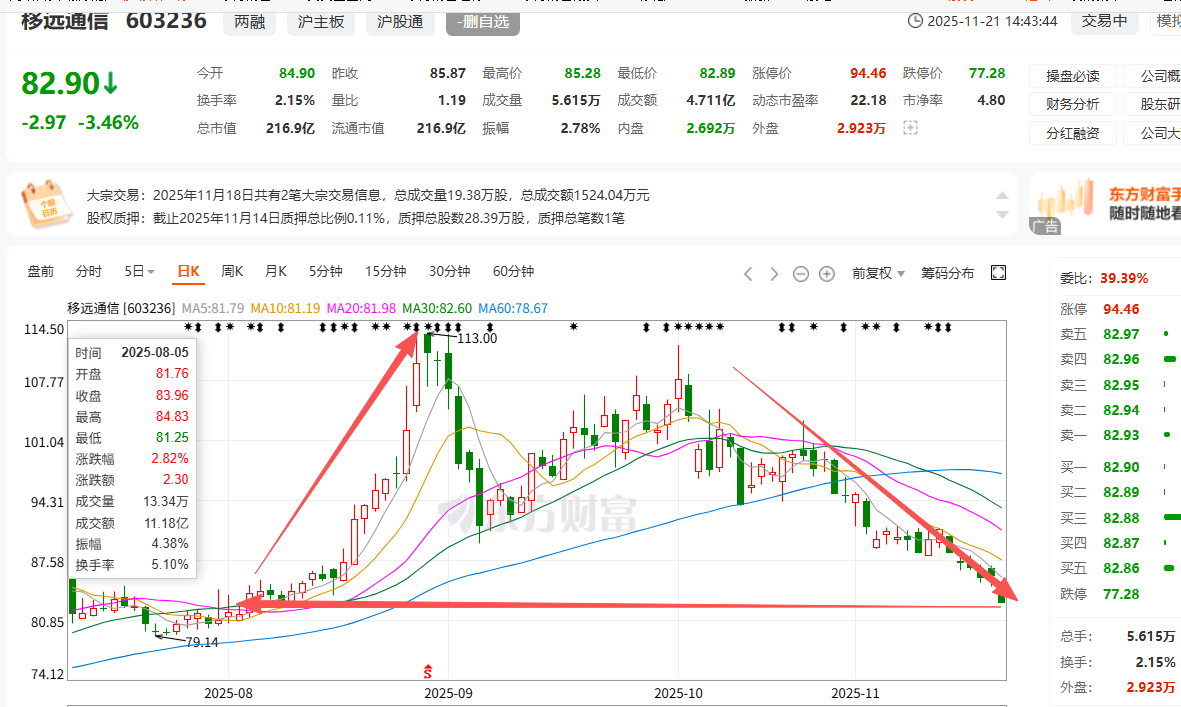Switch to 30分钟 chart
This screenshot has height=707, width=1181.
click(450, 271)
